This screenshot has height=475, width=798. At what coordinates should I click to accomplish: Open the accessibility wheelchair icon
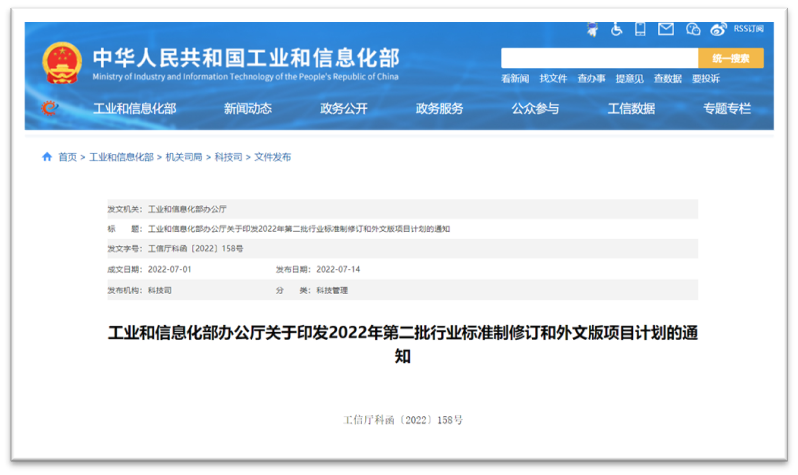pyautogui.click(x=618, y=29)
